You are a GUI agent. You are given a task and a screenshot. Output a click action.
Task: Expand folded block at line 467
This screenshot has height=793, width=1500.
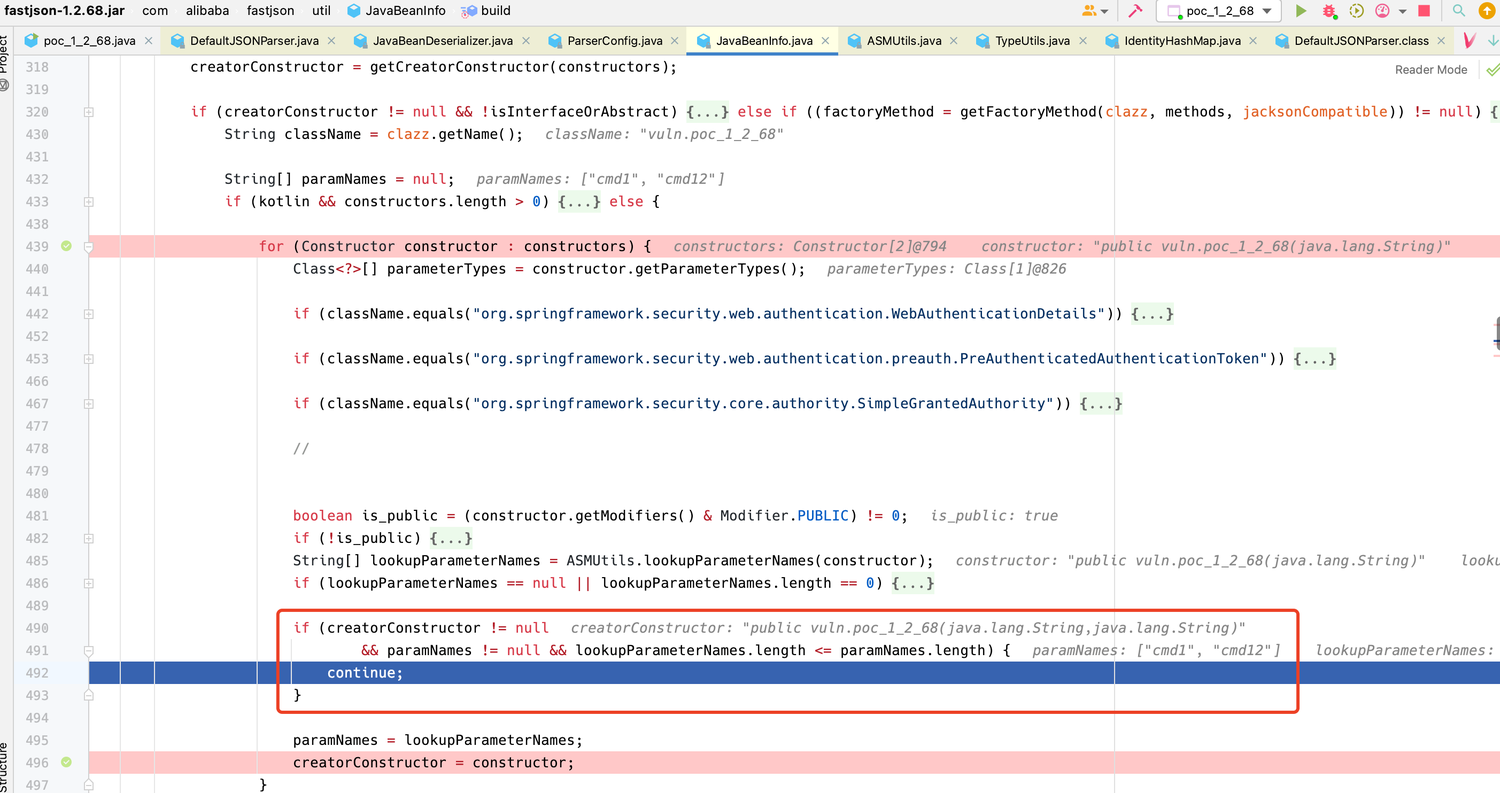click(x=89, y=404)
